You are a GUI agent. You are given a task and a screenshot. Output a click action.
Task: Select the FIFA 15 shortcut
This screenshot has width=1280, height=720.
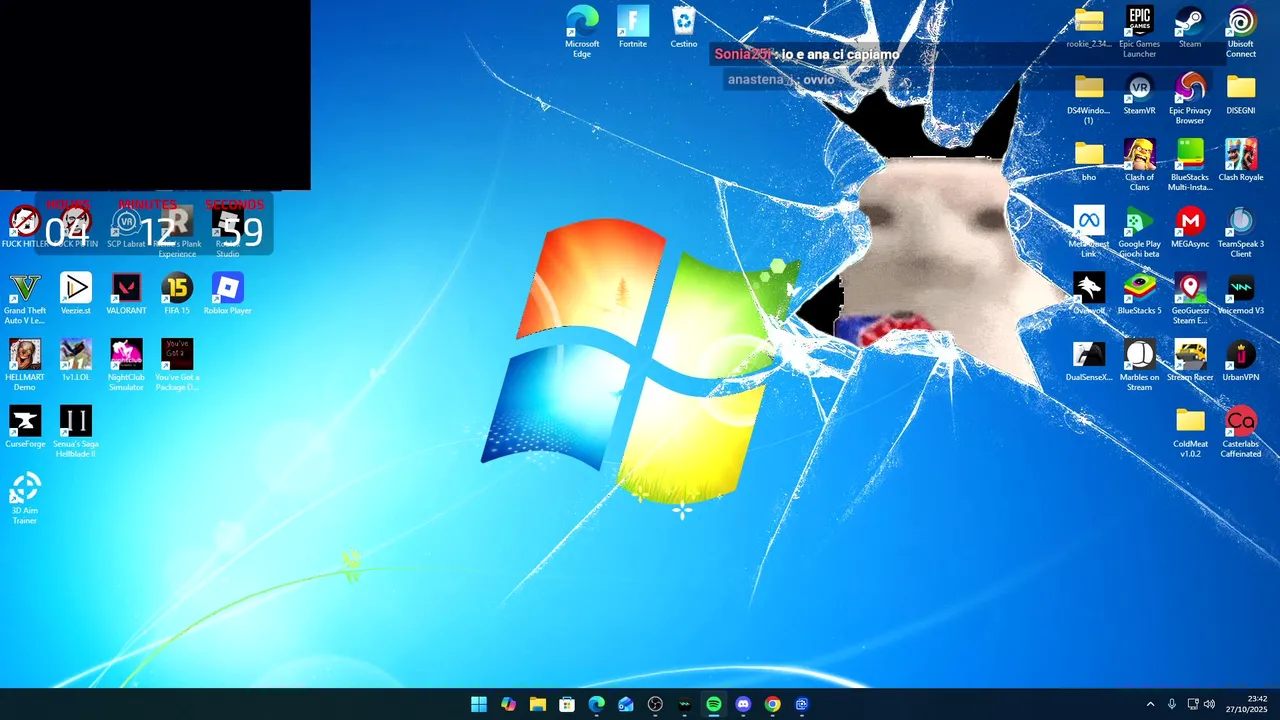click(177, 294)
